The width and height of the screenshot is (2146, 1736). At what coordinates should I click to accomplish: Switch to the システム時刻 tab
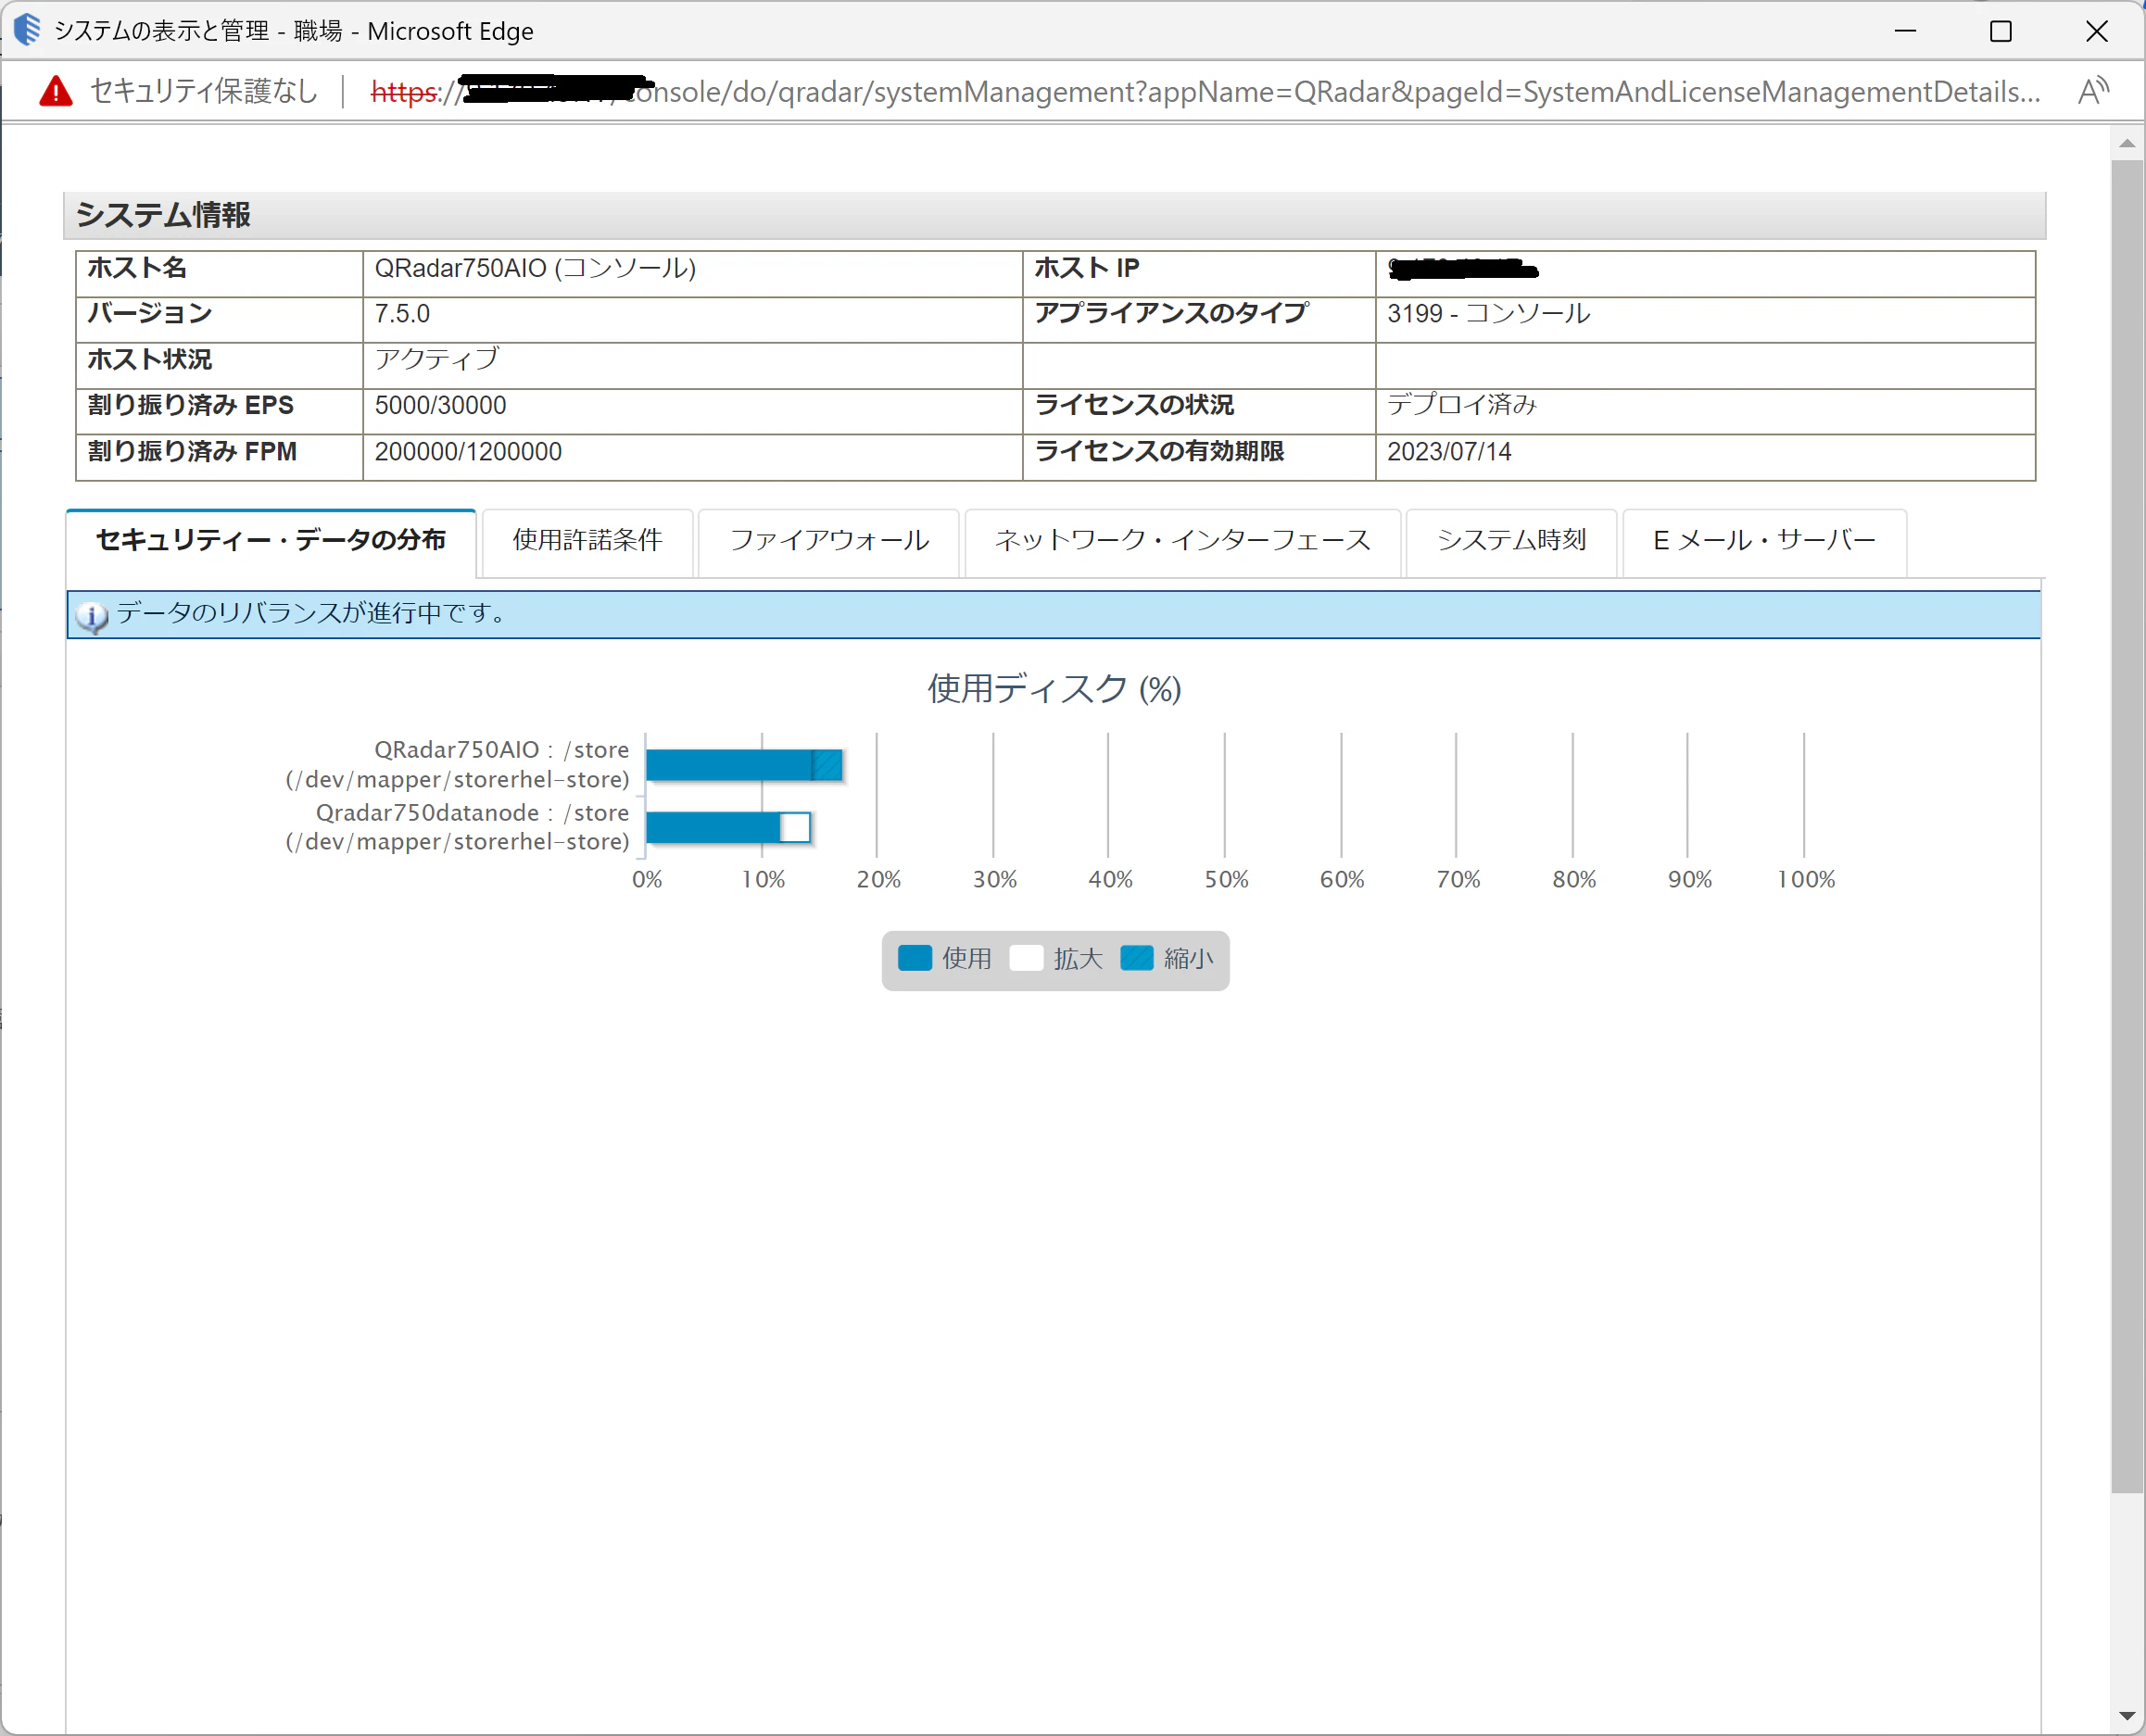point(1511,541)
